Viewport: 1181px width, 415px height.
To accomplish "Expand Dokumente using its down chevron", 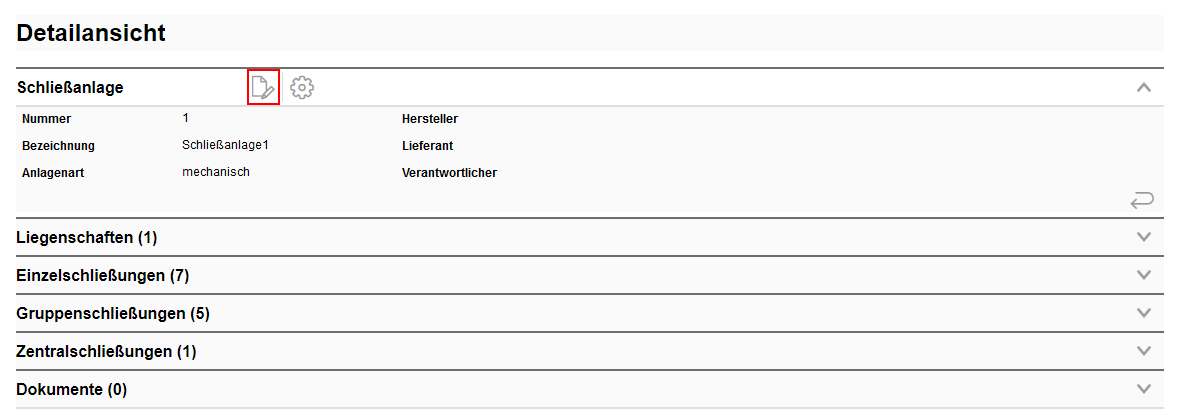I will pos(1145,389).
